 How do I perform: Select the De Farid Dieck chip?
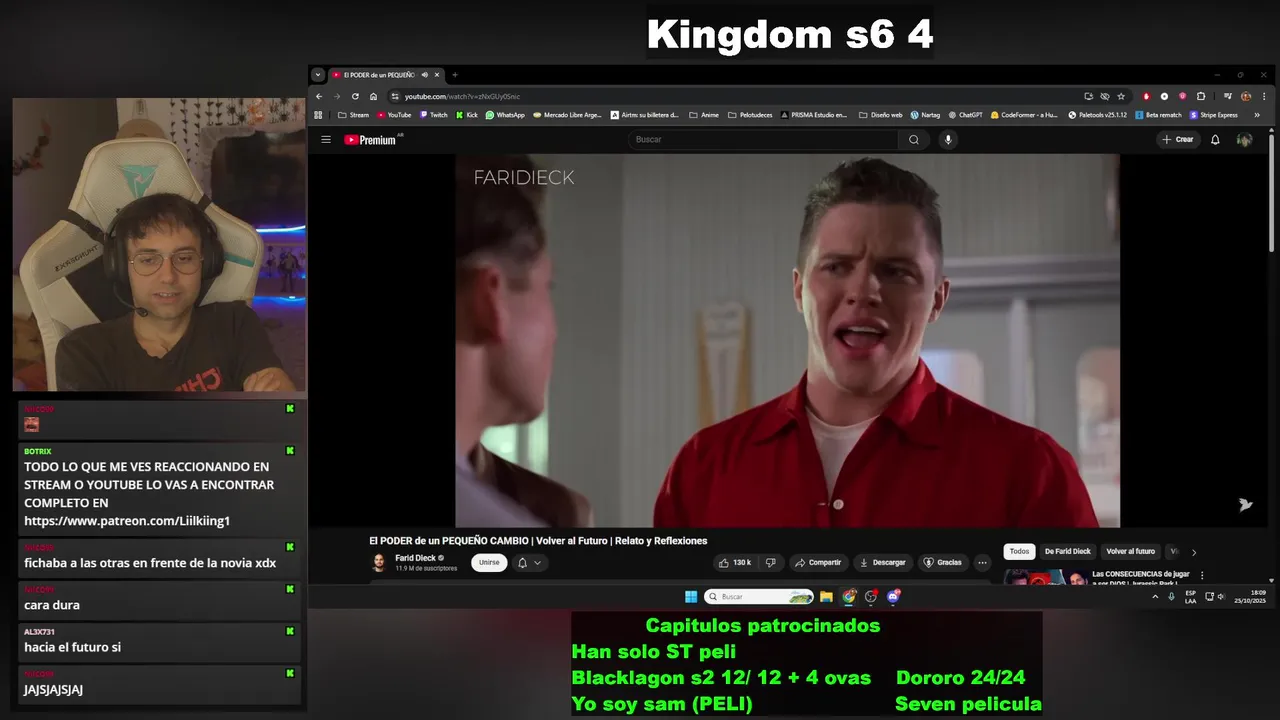tap(1068, 552)
